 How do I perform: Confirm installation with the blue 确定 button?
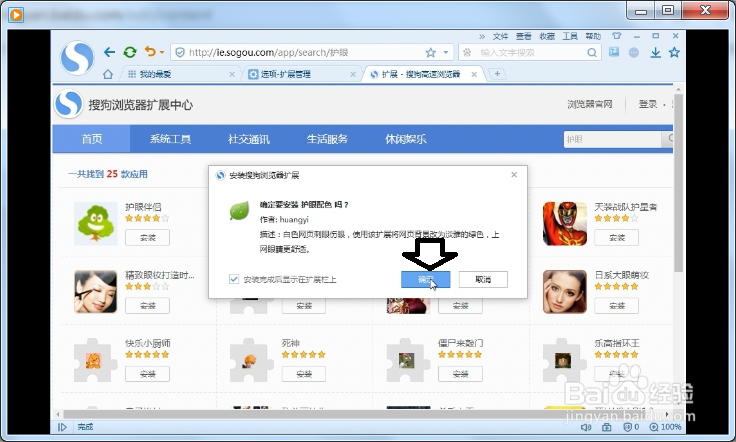426,280
